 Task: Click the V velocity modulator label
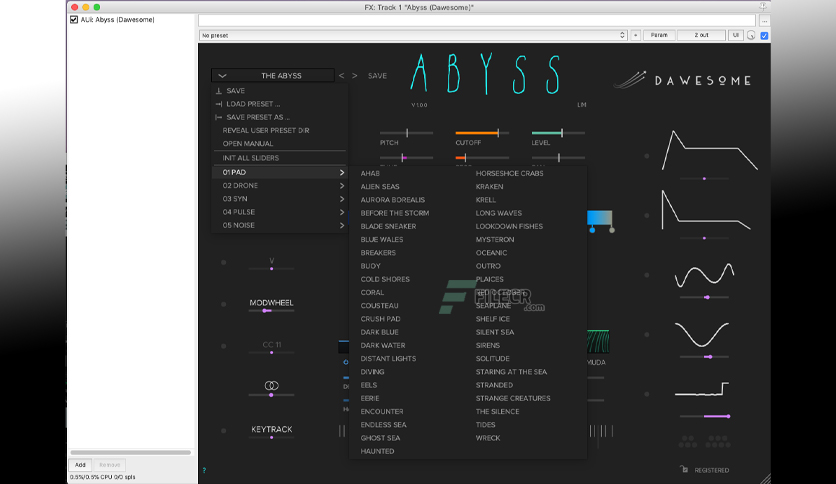[272, 261]
